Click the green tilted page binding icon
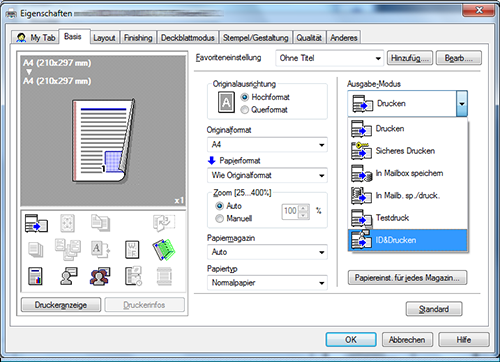Image resolution: width=500 pixels, height=362 pixels. tap(164, 249)
